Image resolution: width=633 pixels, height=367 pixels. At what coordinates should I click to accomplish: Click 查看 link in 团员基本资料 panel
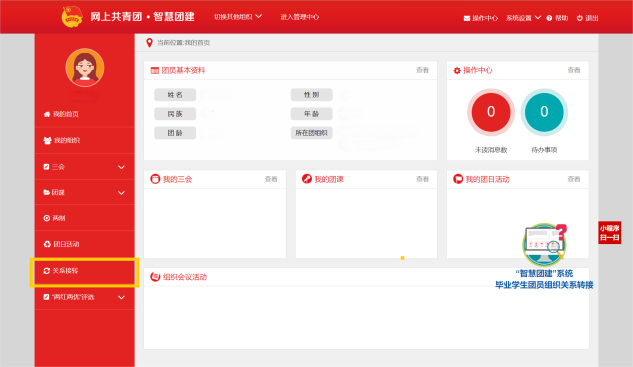pyautogui.click(x=422, y=70)
